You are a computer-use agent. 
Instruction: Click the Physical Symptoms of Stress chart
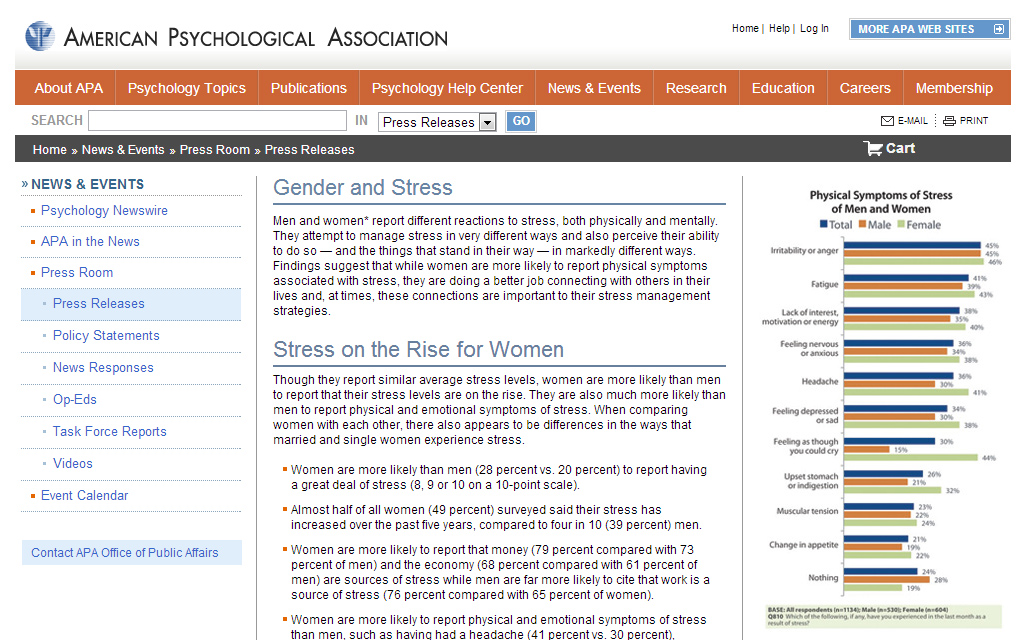tap(880, 407)
